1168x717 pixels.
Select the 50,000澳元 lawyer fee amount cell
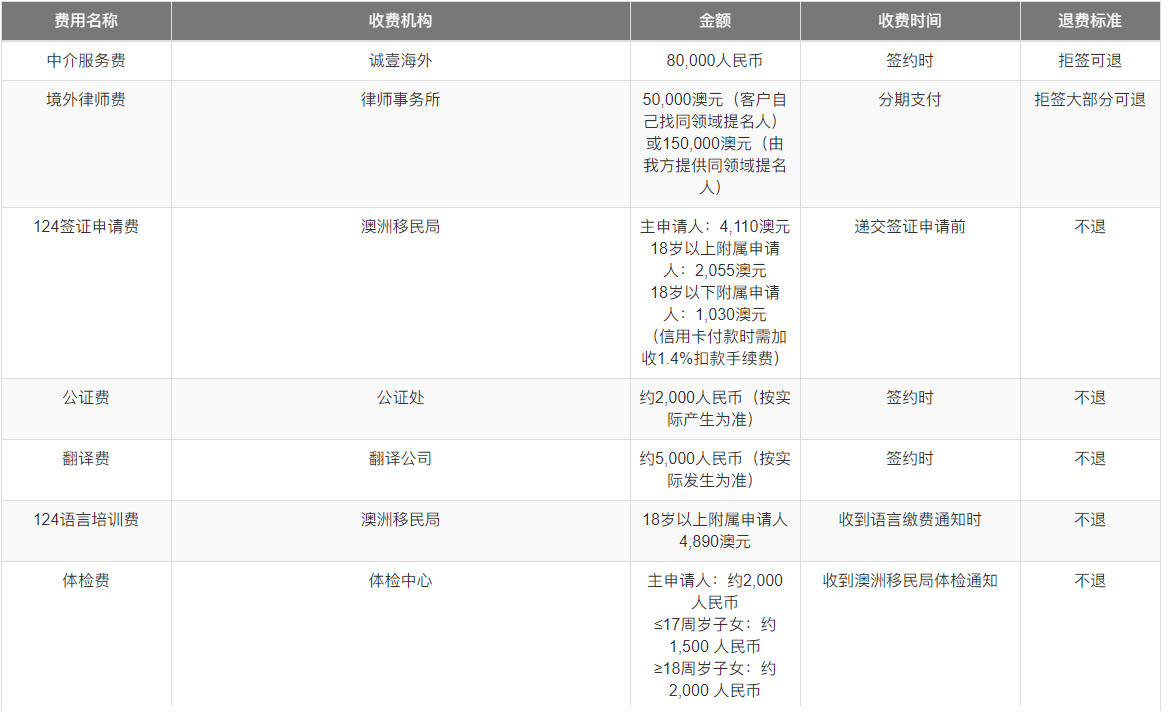[715, 144]
